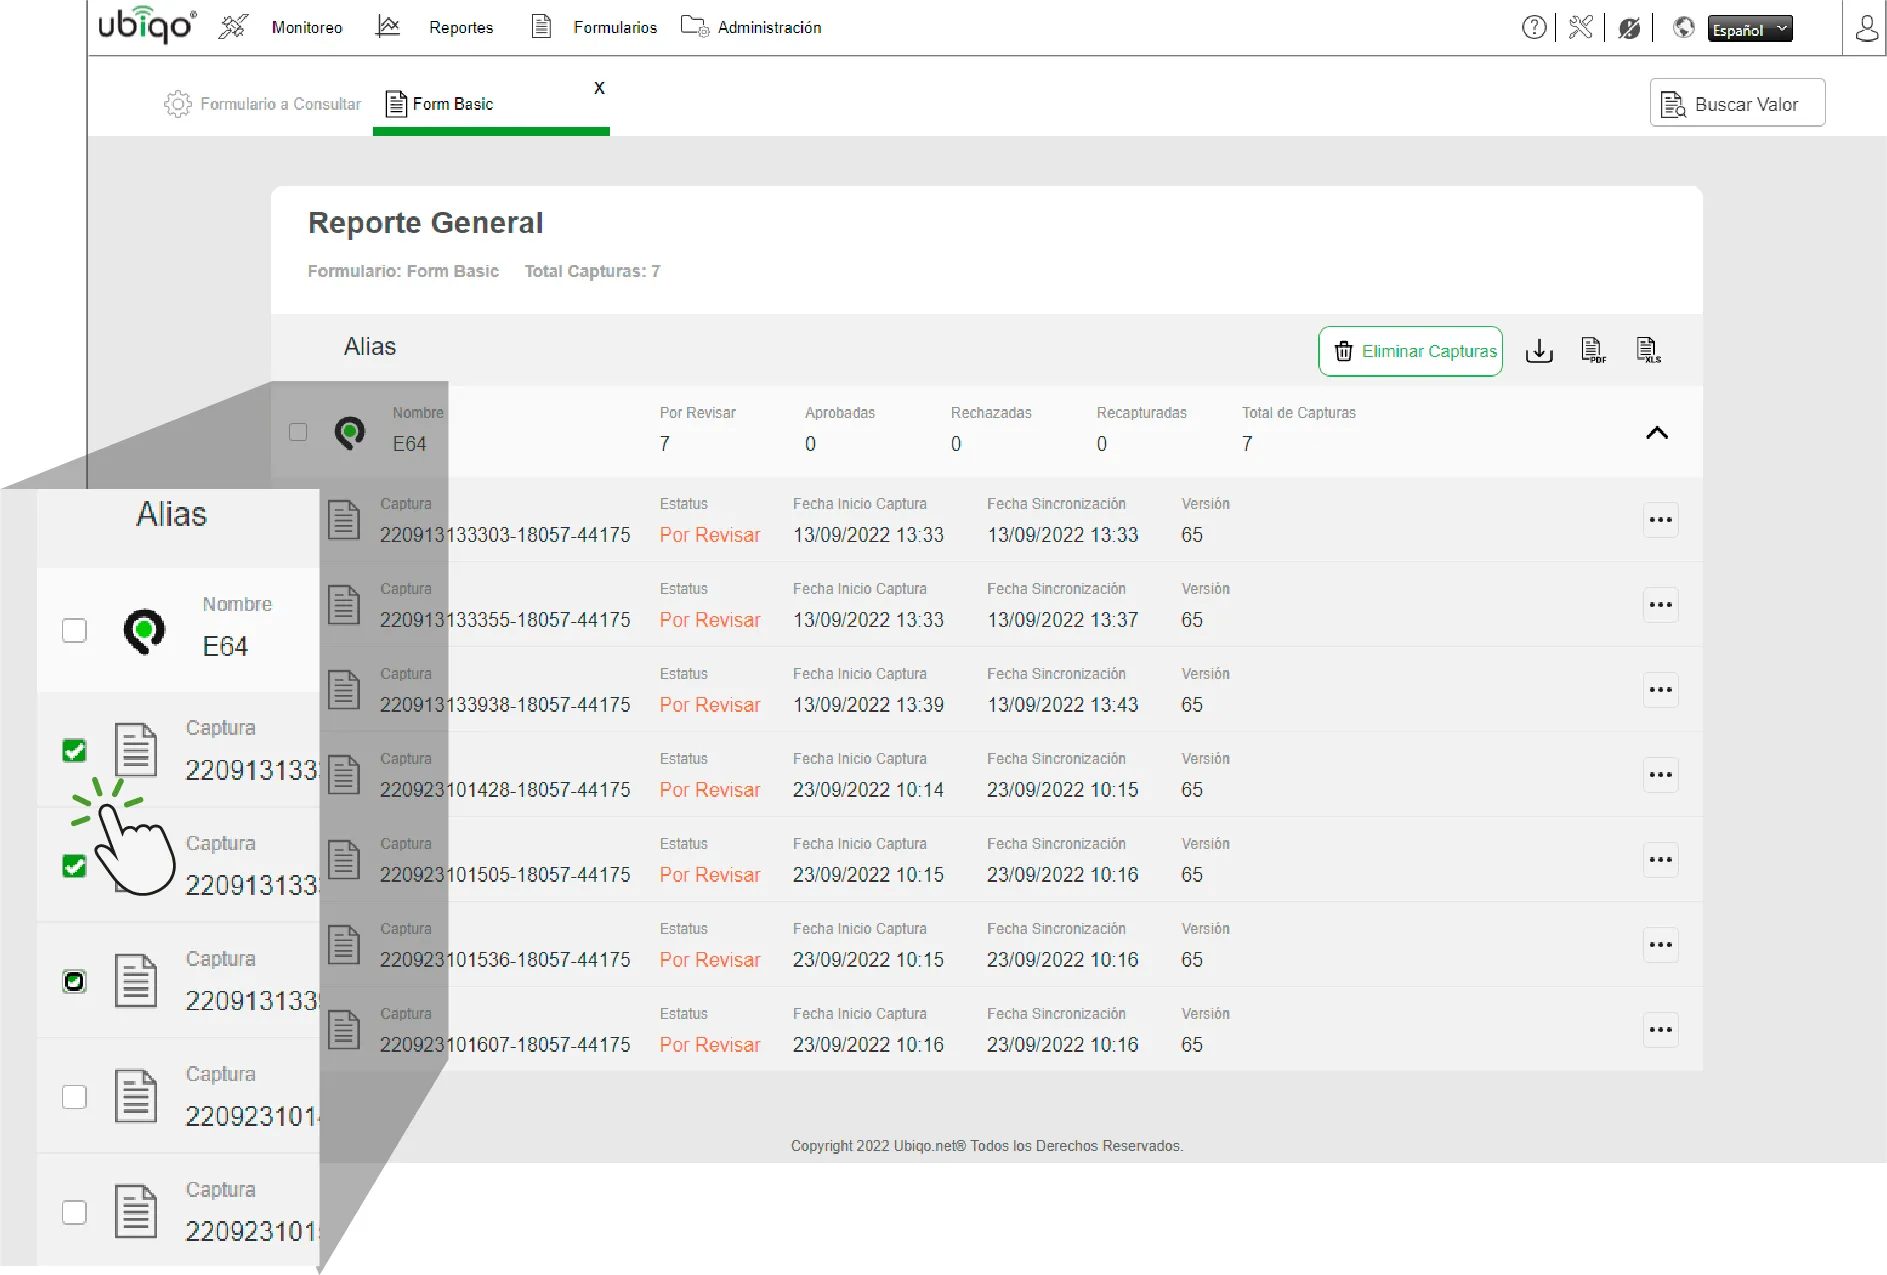Tick the E64 checkbox in the report table

[298, 432]
